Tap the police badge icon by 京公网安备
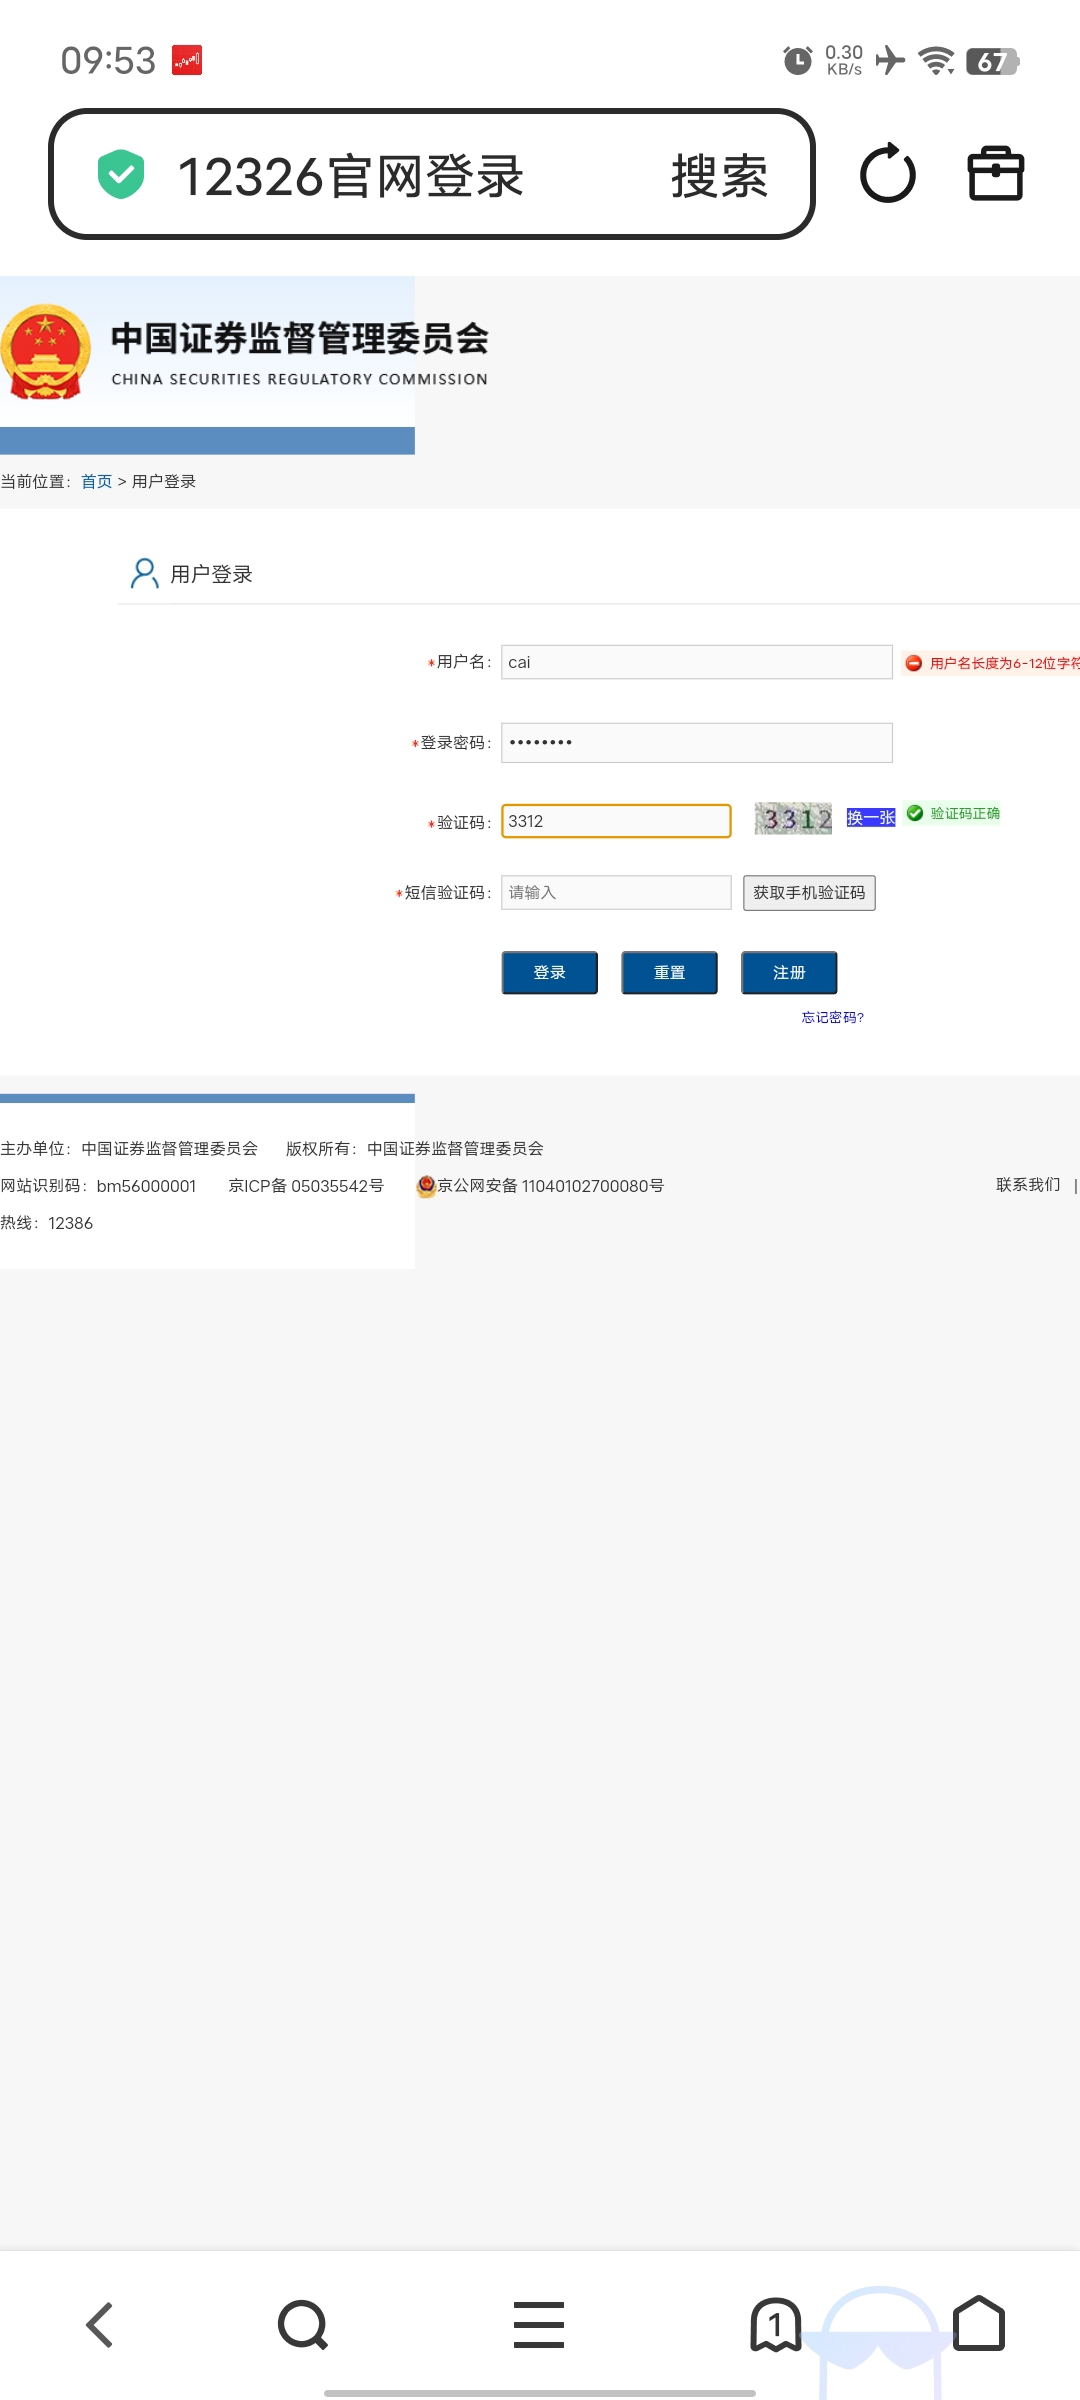1080x2400 pixels. tap(426, 1185)
